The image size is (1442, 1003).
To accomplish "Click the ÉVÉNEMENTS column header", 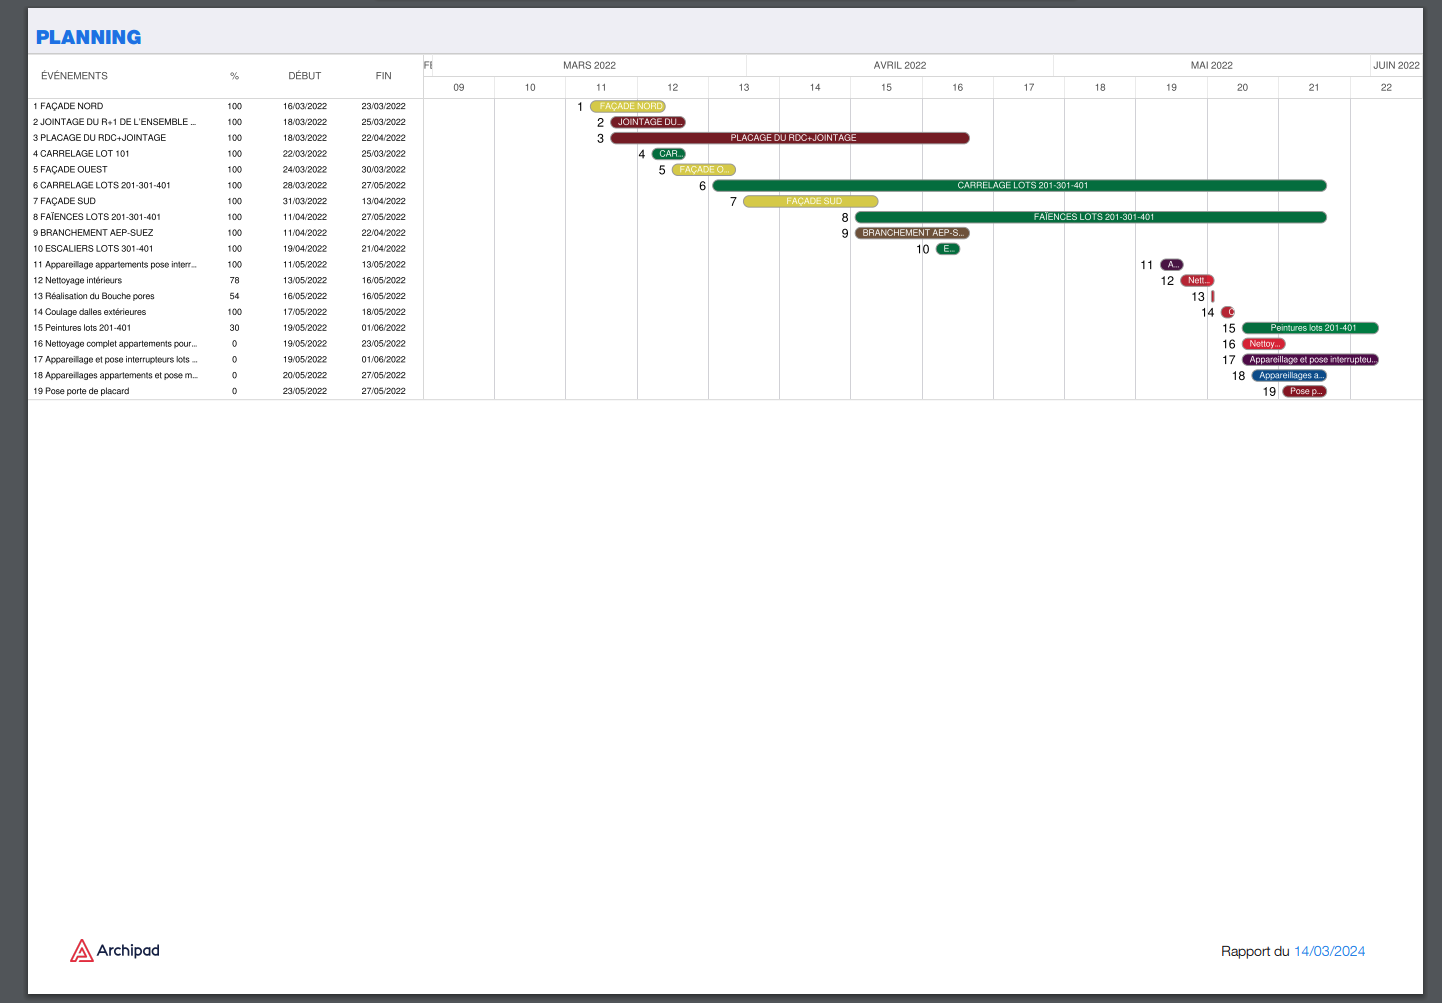I will [74, 76].
